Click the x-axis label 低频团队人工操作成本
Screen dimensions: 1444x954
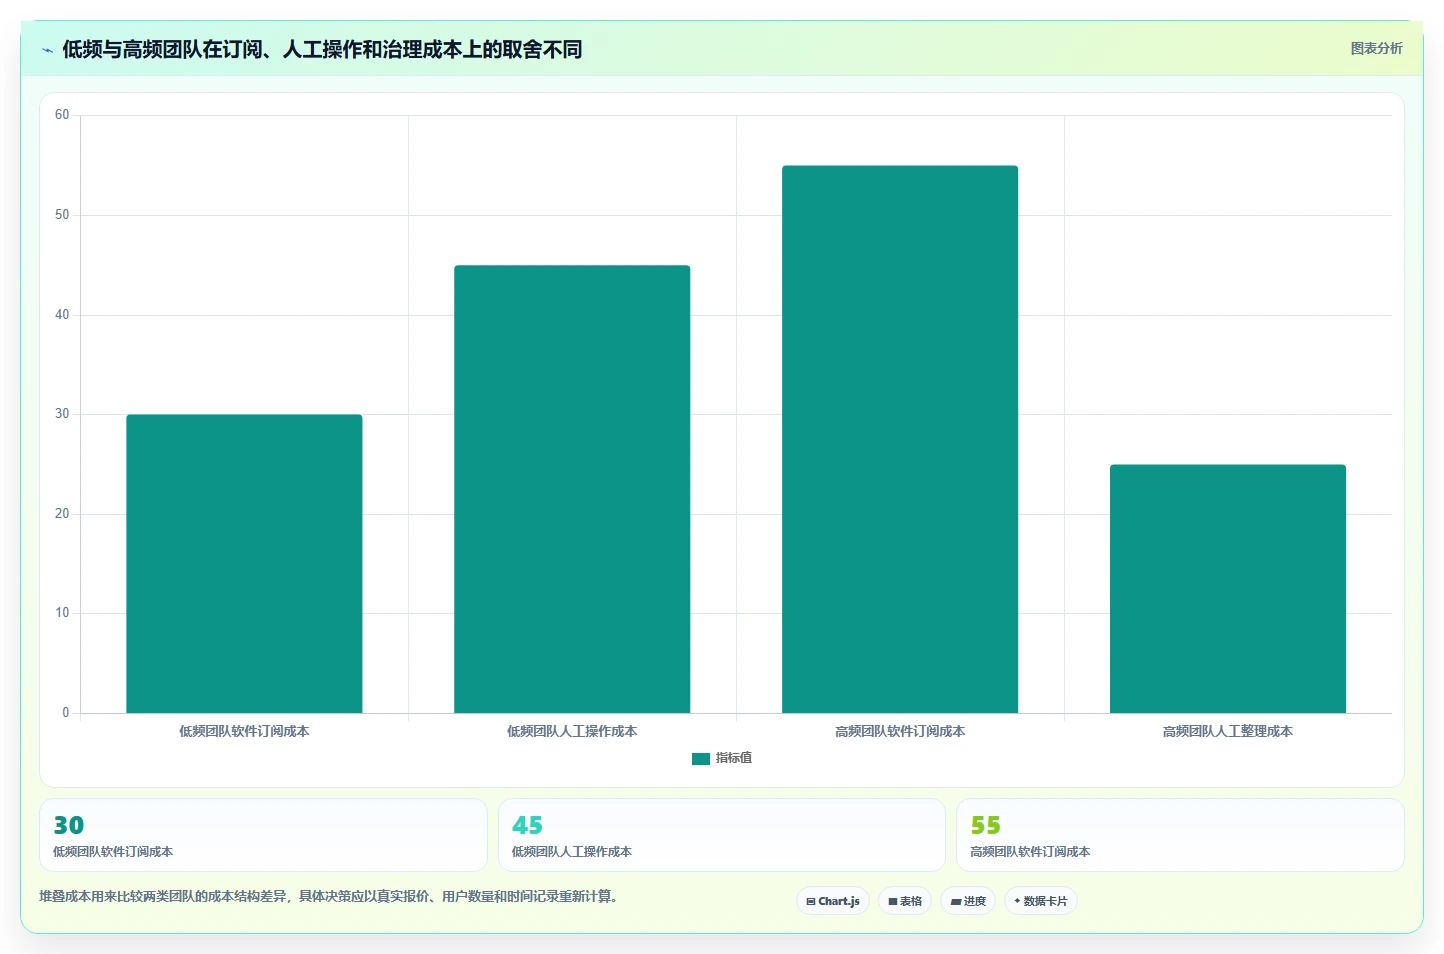pyautogui.click(x=572, y=731)
